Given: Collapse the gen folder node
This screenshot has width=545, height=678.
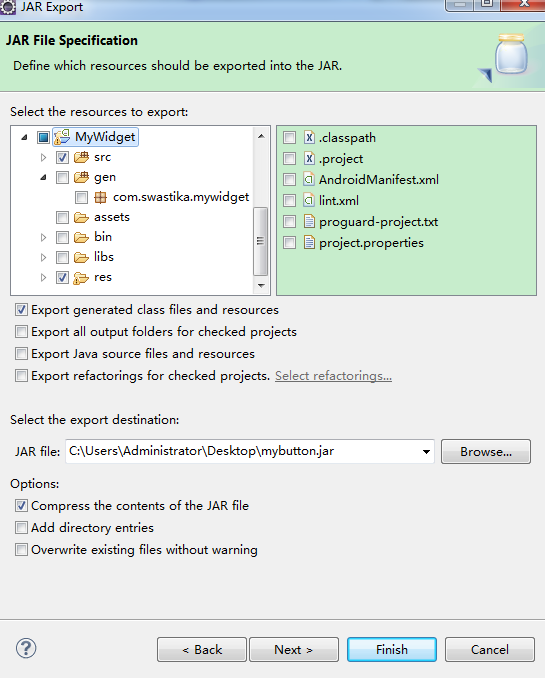Looking at the screenshot, I should [43, 177].
